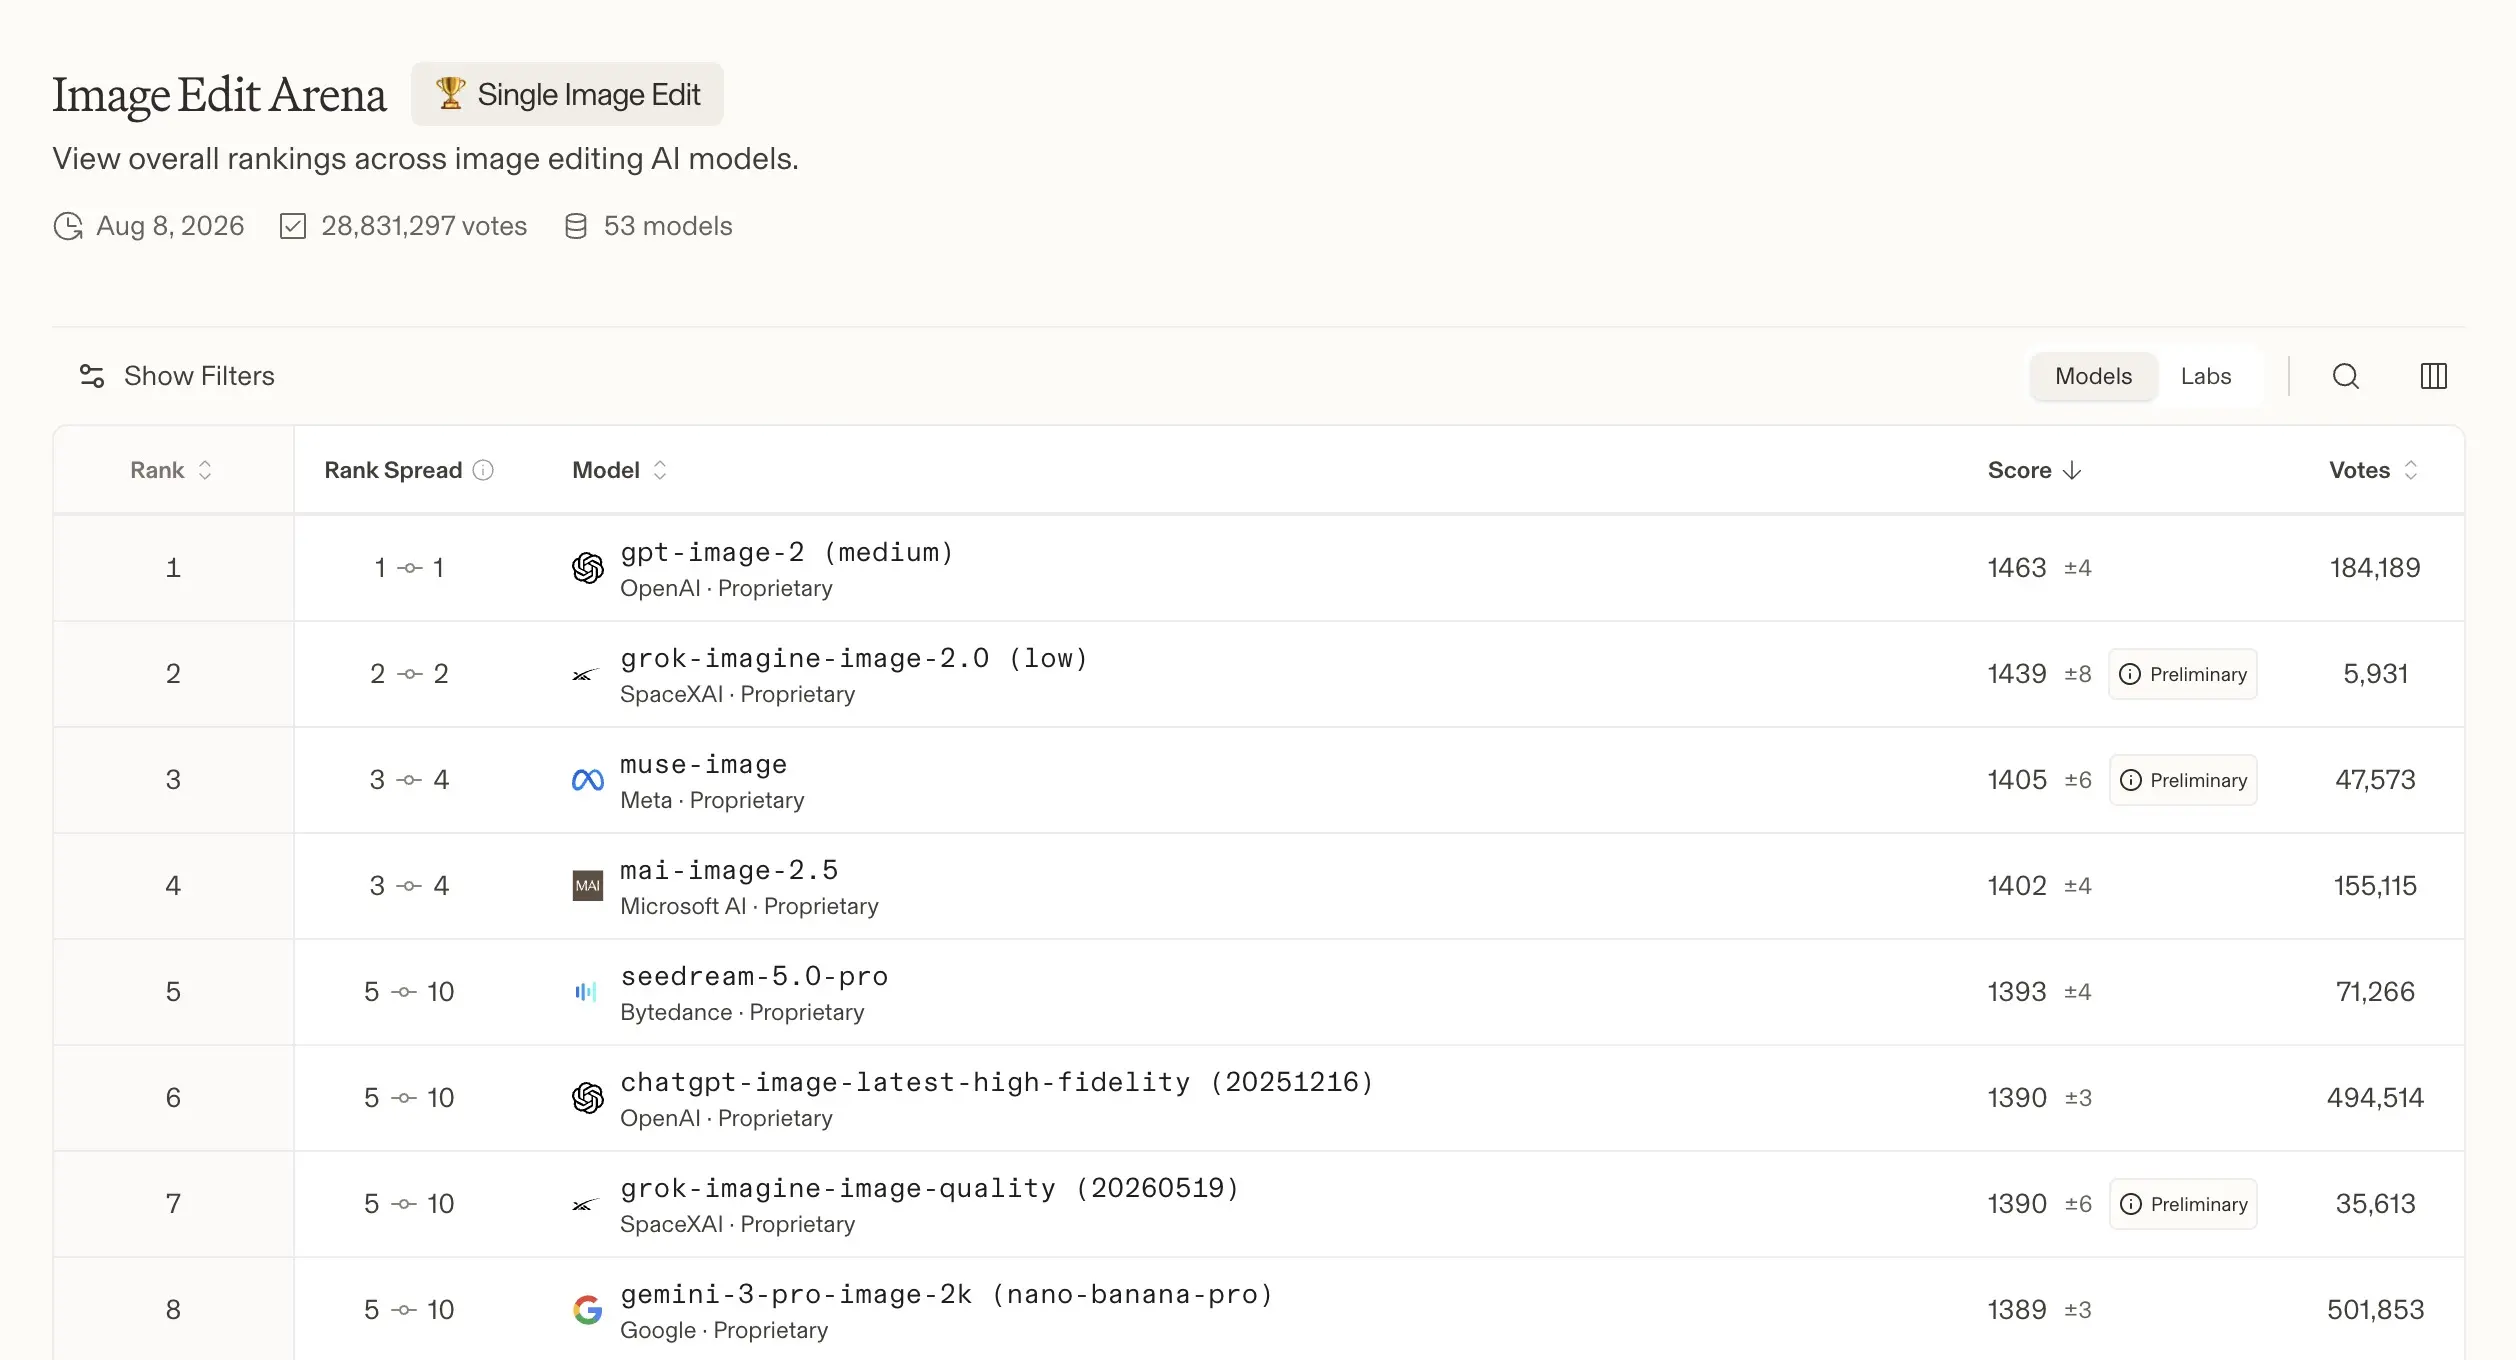Switch to the Models tab
The image size is (2516, 1360).
[2093, 376]
